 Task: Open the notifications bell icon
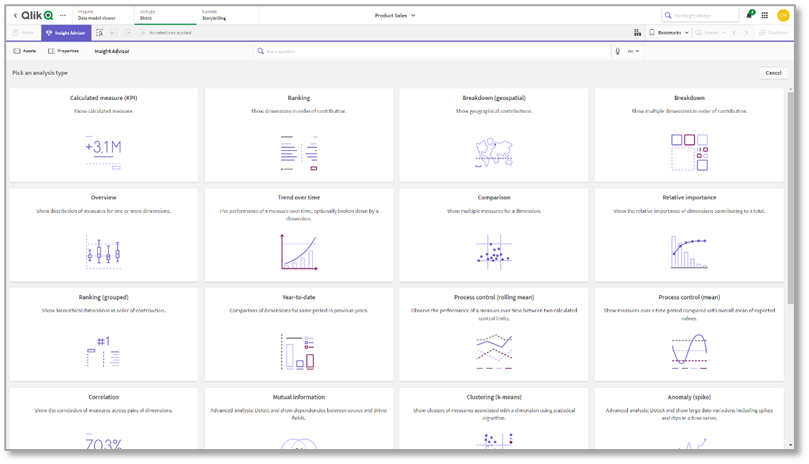click(x=750, y=15)
